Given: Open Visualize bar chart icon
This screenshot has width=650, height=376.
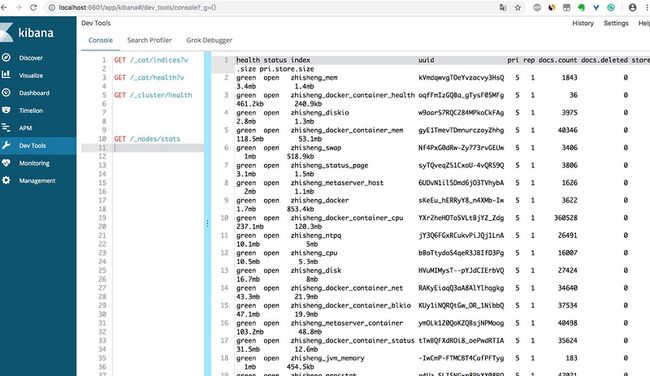Looking at the screenshot, I should point(6,75).
